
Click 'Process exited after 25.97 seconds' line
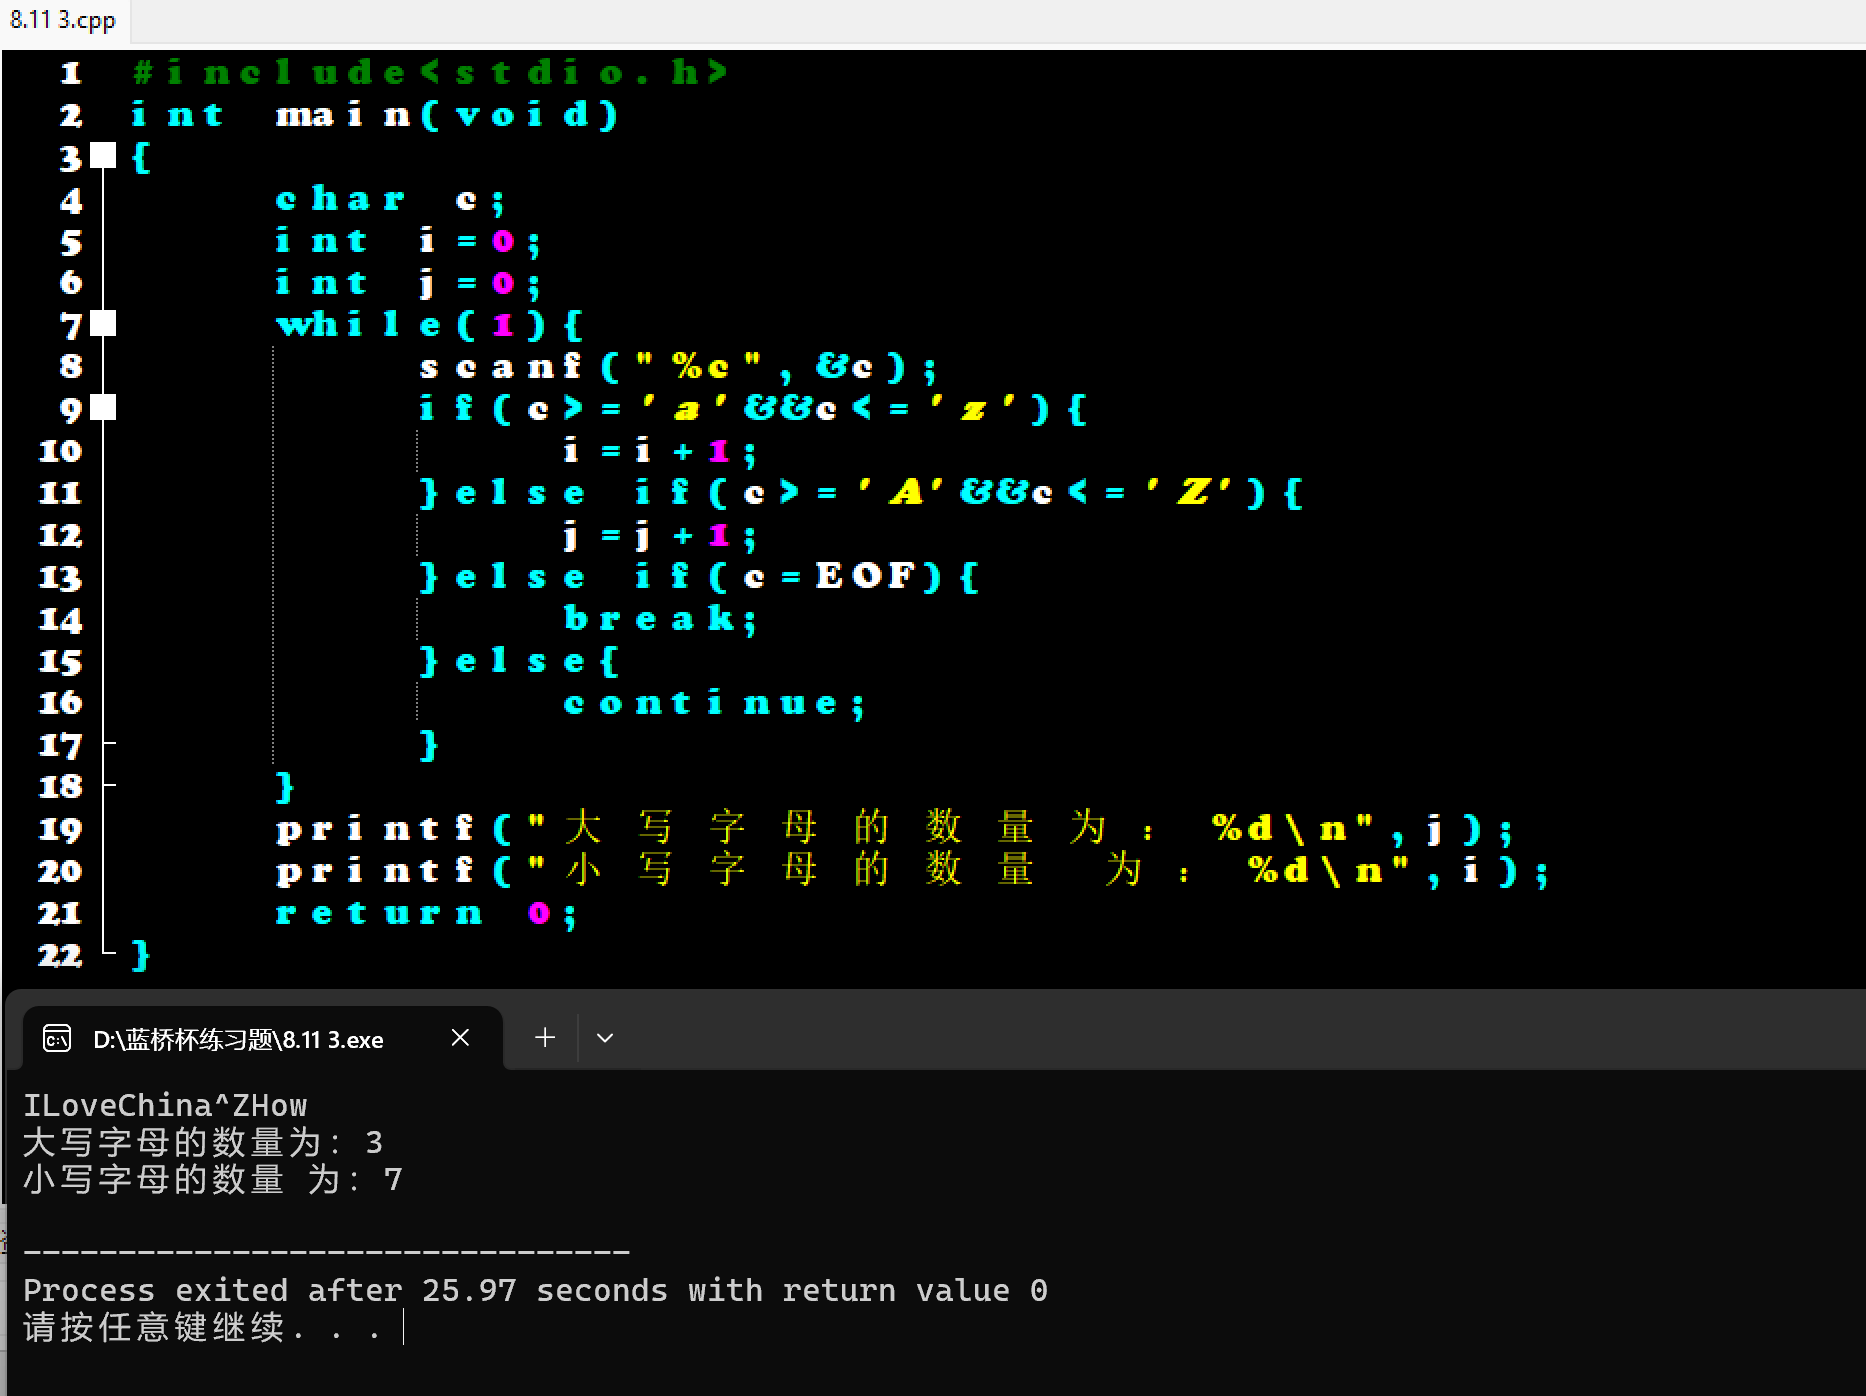pyautogui.click(x=535, y=1291)
